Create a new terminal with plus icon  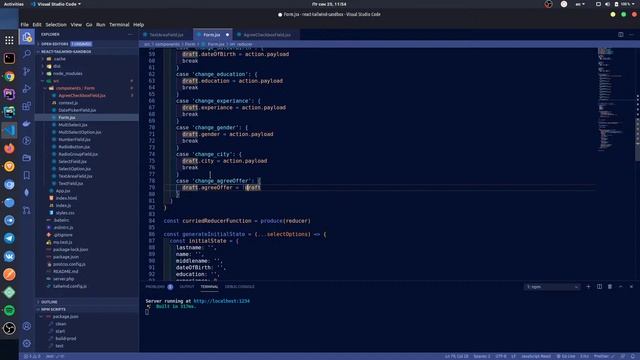pyautogui.click(x=588, y=287)
